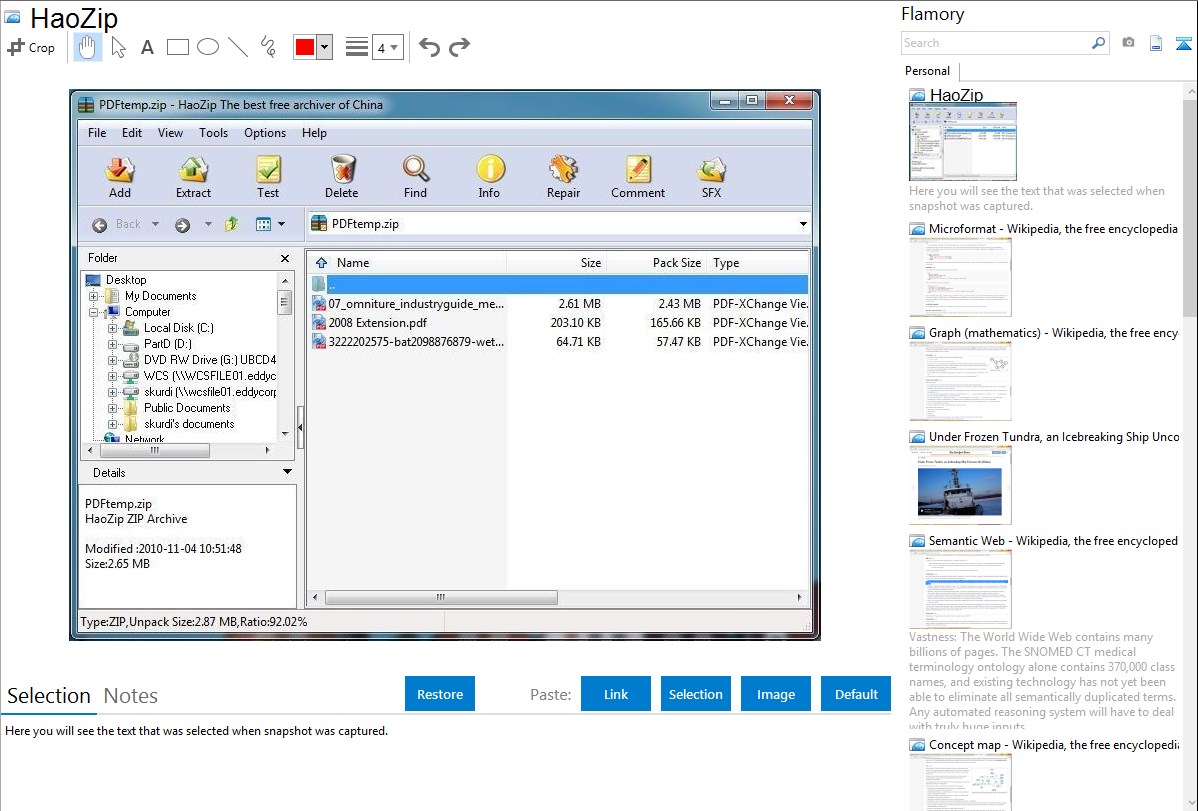Select the text annotation tool
Image resolution: width=1198 pixels, height=811 pixels.
(x=147, y=47)
